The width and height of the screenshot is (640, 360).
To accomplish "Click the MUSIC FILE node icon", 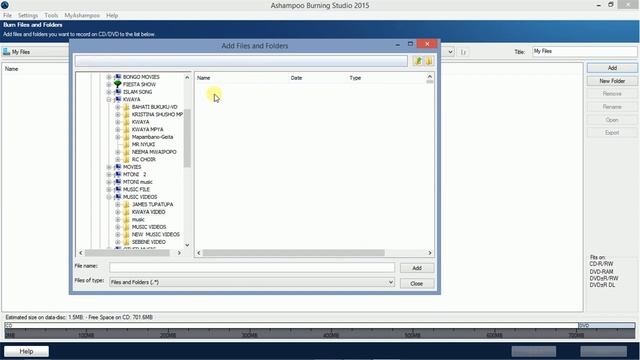I will [118, 189].
